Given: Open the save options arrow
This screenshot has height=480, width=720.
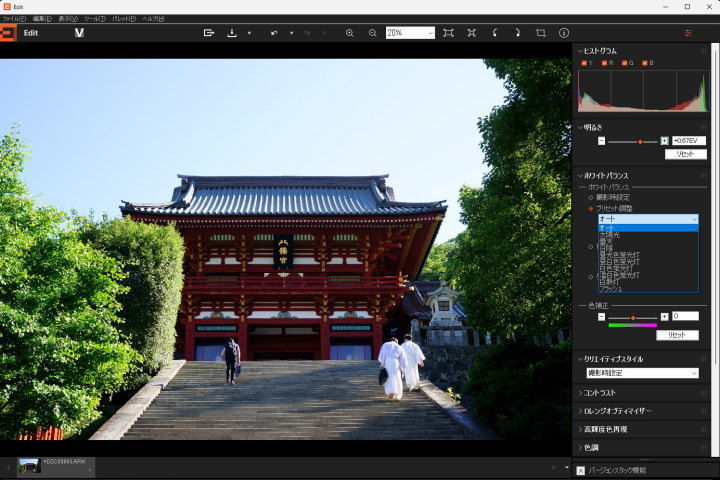Looking at the screenshot, I should 249,34.
